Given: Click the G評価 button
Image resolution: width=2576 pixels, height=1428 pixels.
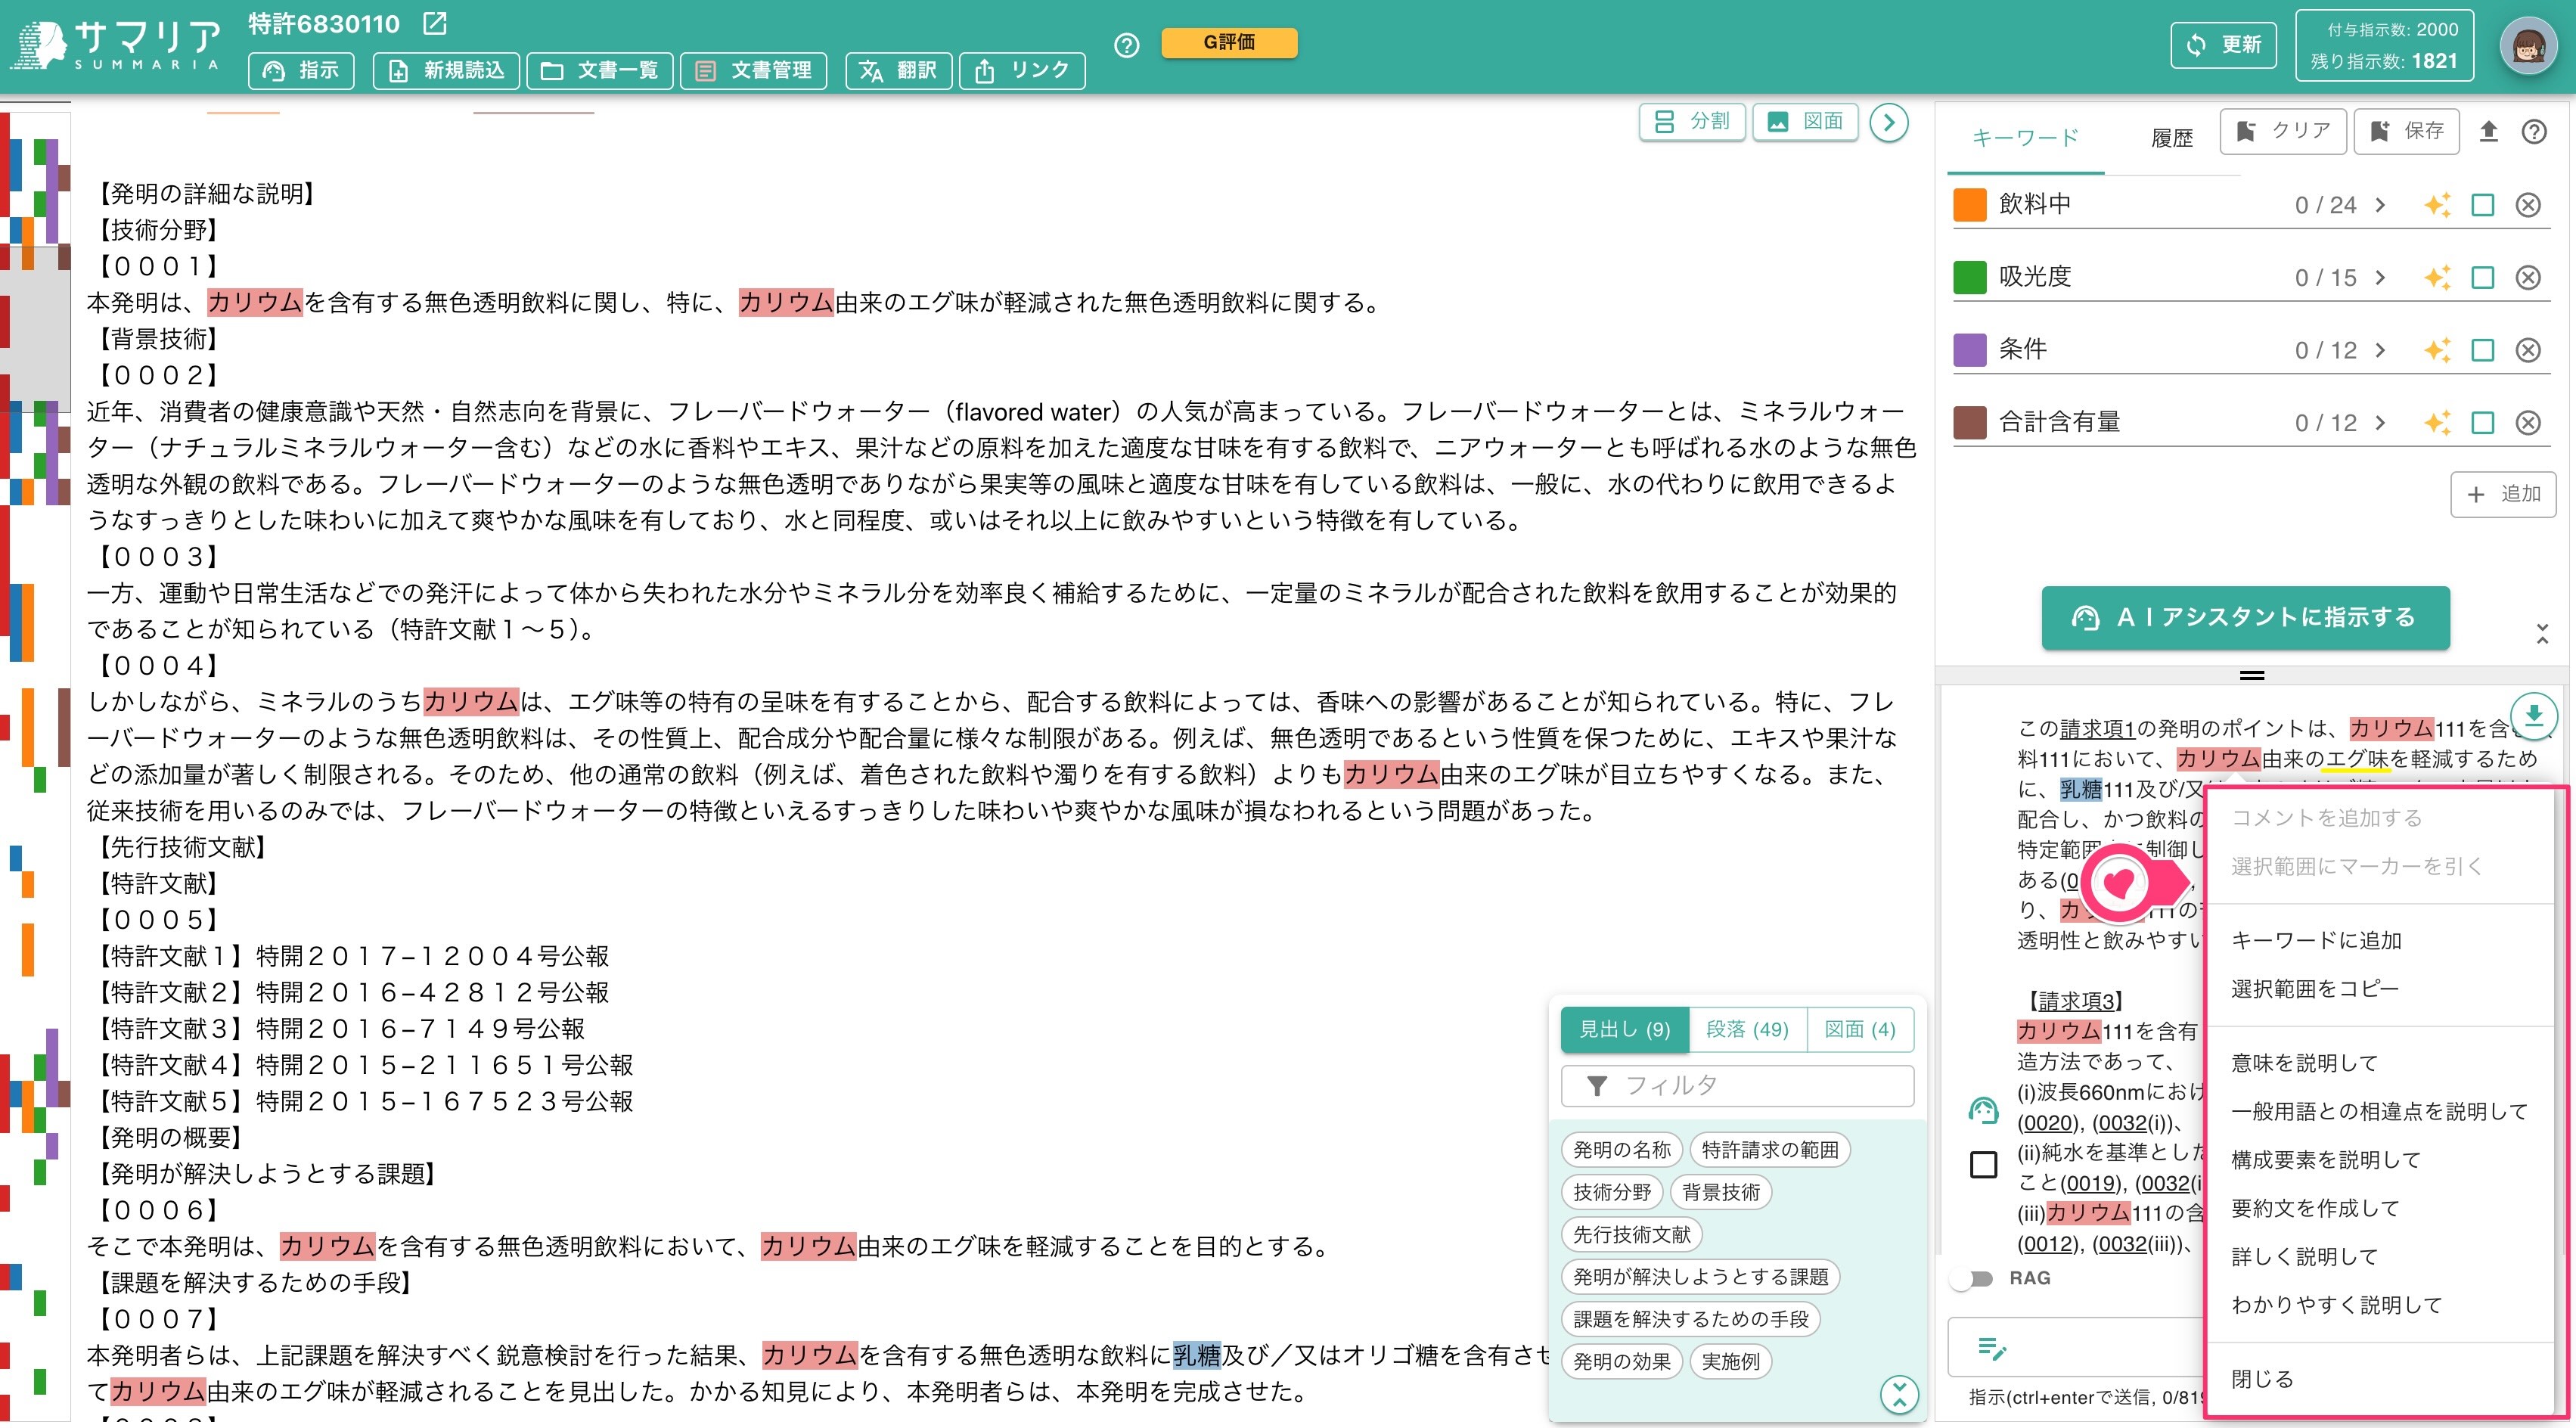Looking at the screenshot, I should point(1229,42).
